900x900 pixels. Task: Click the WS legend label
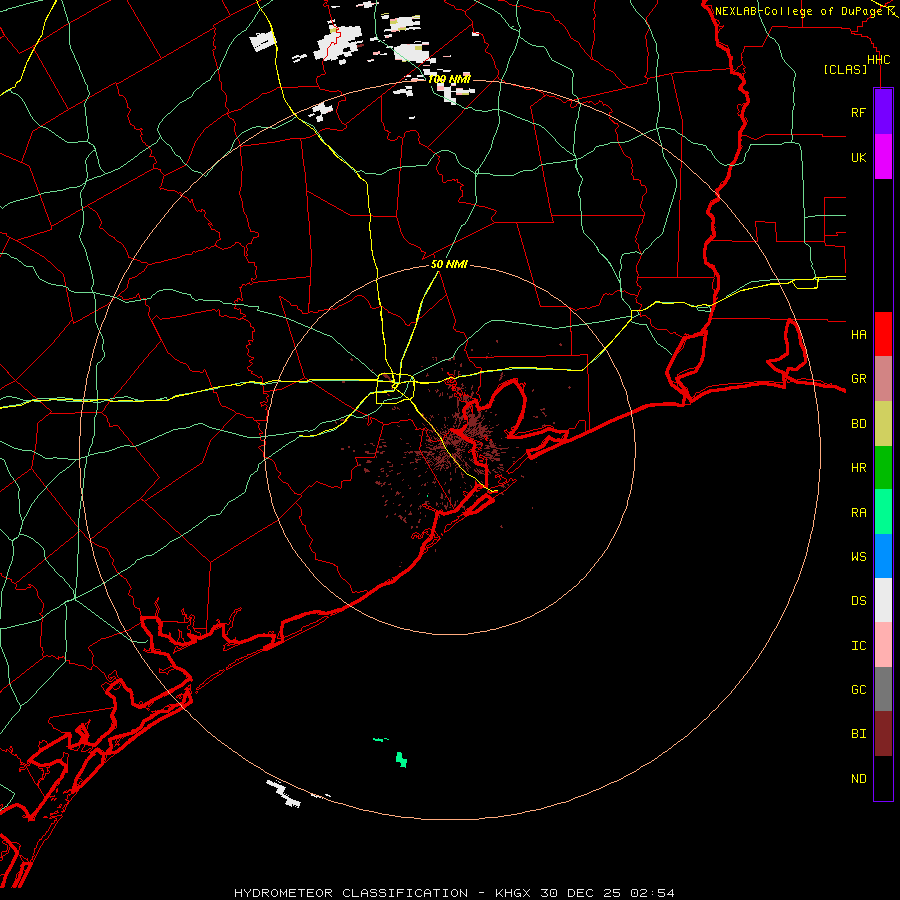pos(858,557)
